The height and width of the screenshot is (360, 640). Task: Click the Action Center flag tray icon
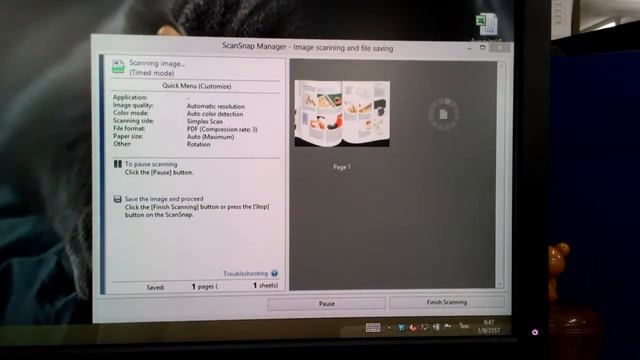point(448,327)
